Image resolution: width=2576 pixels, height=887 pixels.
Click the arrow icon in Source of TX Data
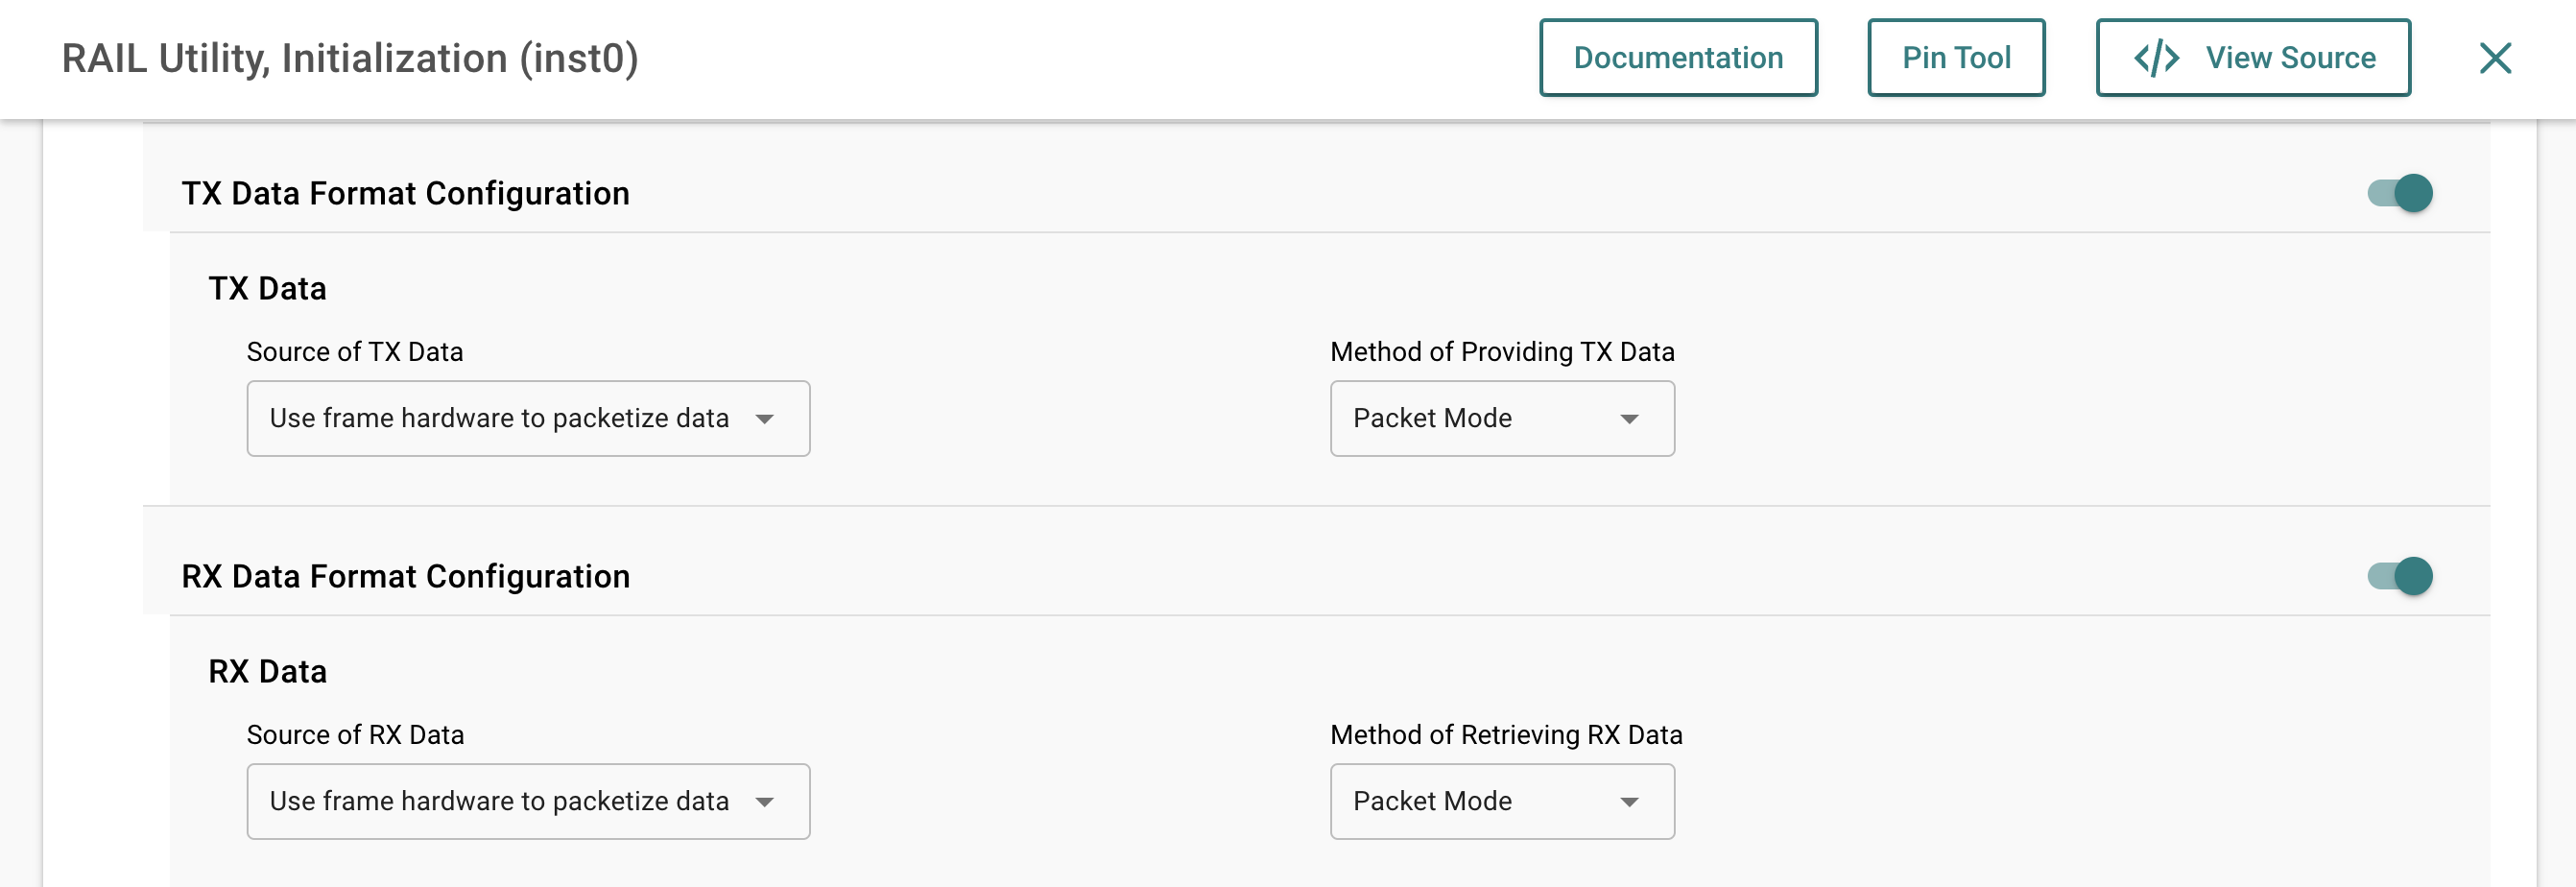(x=765, y=419)
